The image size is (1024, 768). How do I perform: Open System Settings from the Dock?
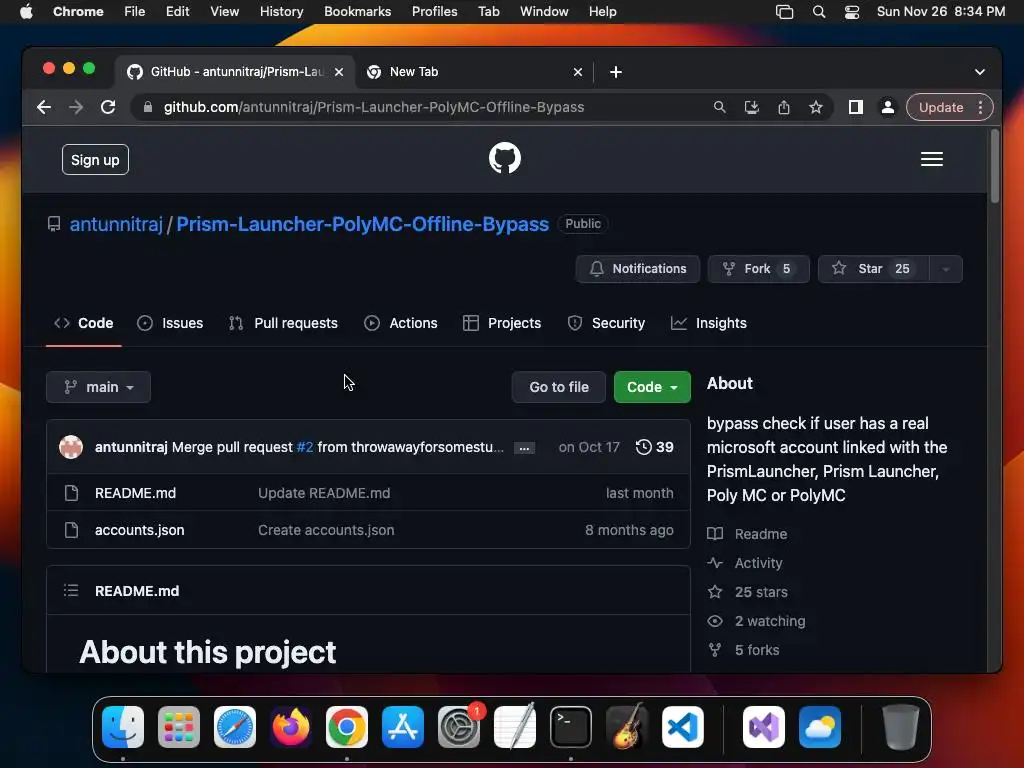(459, 727)
